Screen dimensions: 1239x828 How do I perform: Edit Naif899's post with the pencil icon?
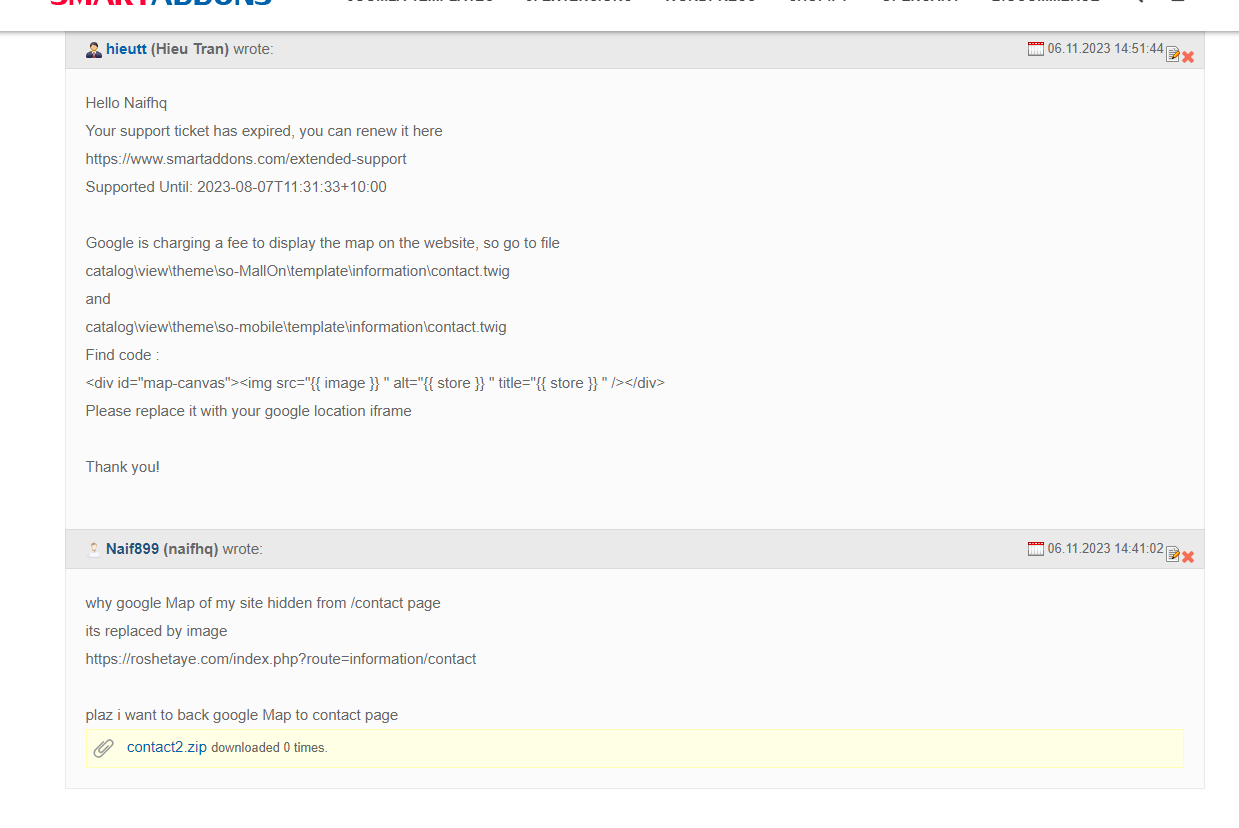click(x=1173, y=555)
